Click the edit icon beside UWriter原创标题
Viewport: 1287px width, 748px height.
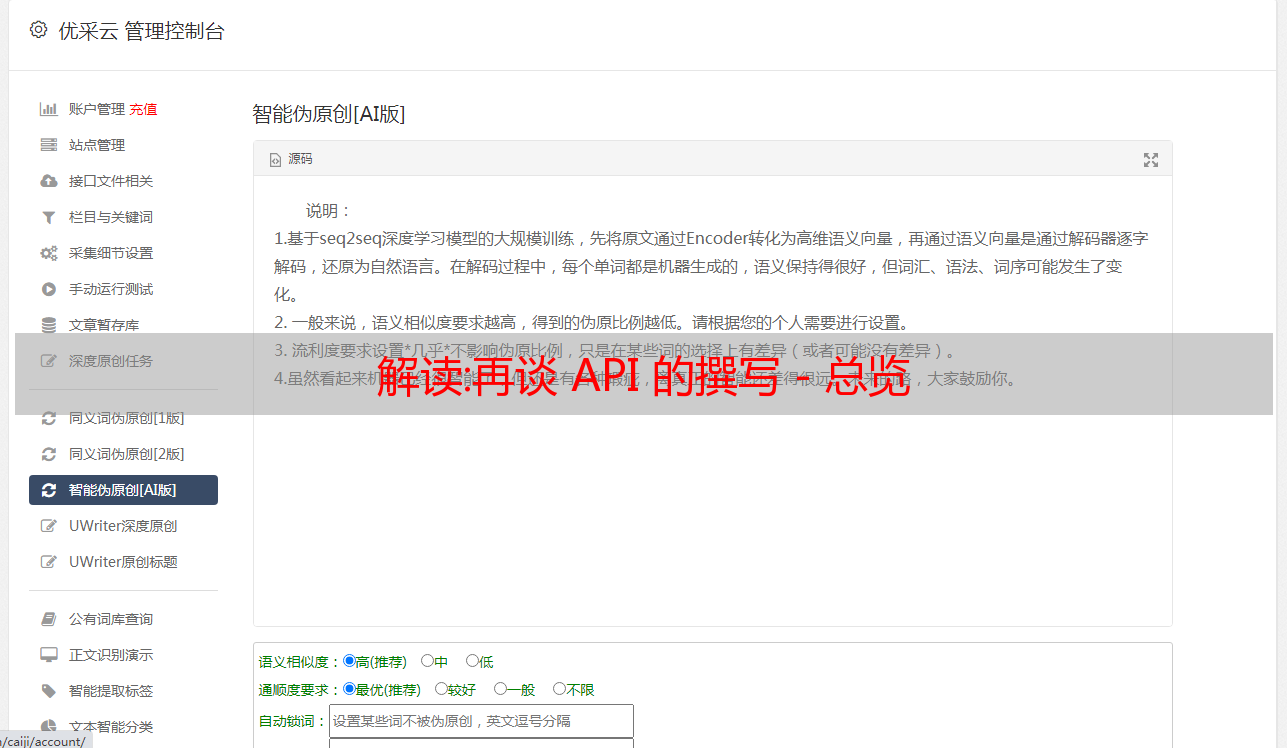coord(48,562)
